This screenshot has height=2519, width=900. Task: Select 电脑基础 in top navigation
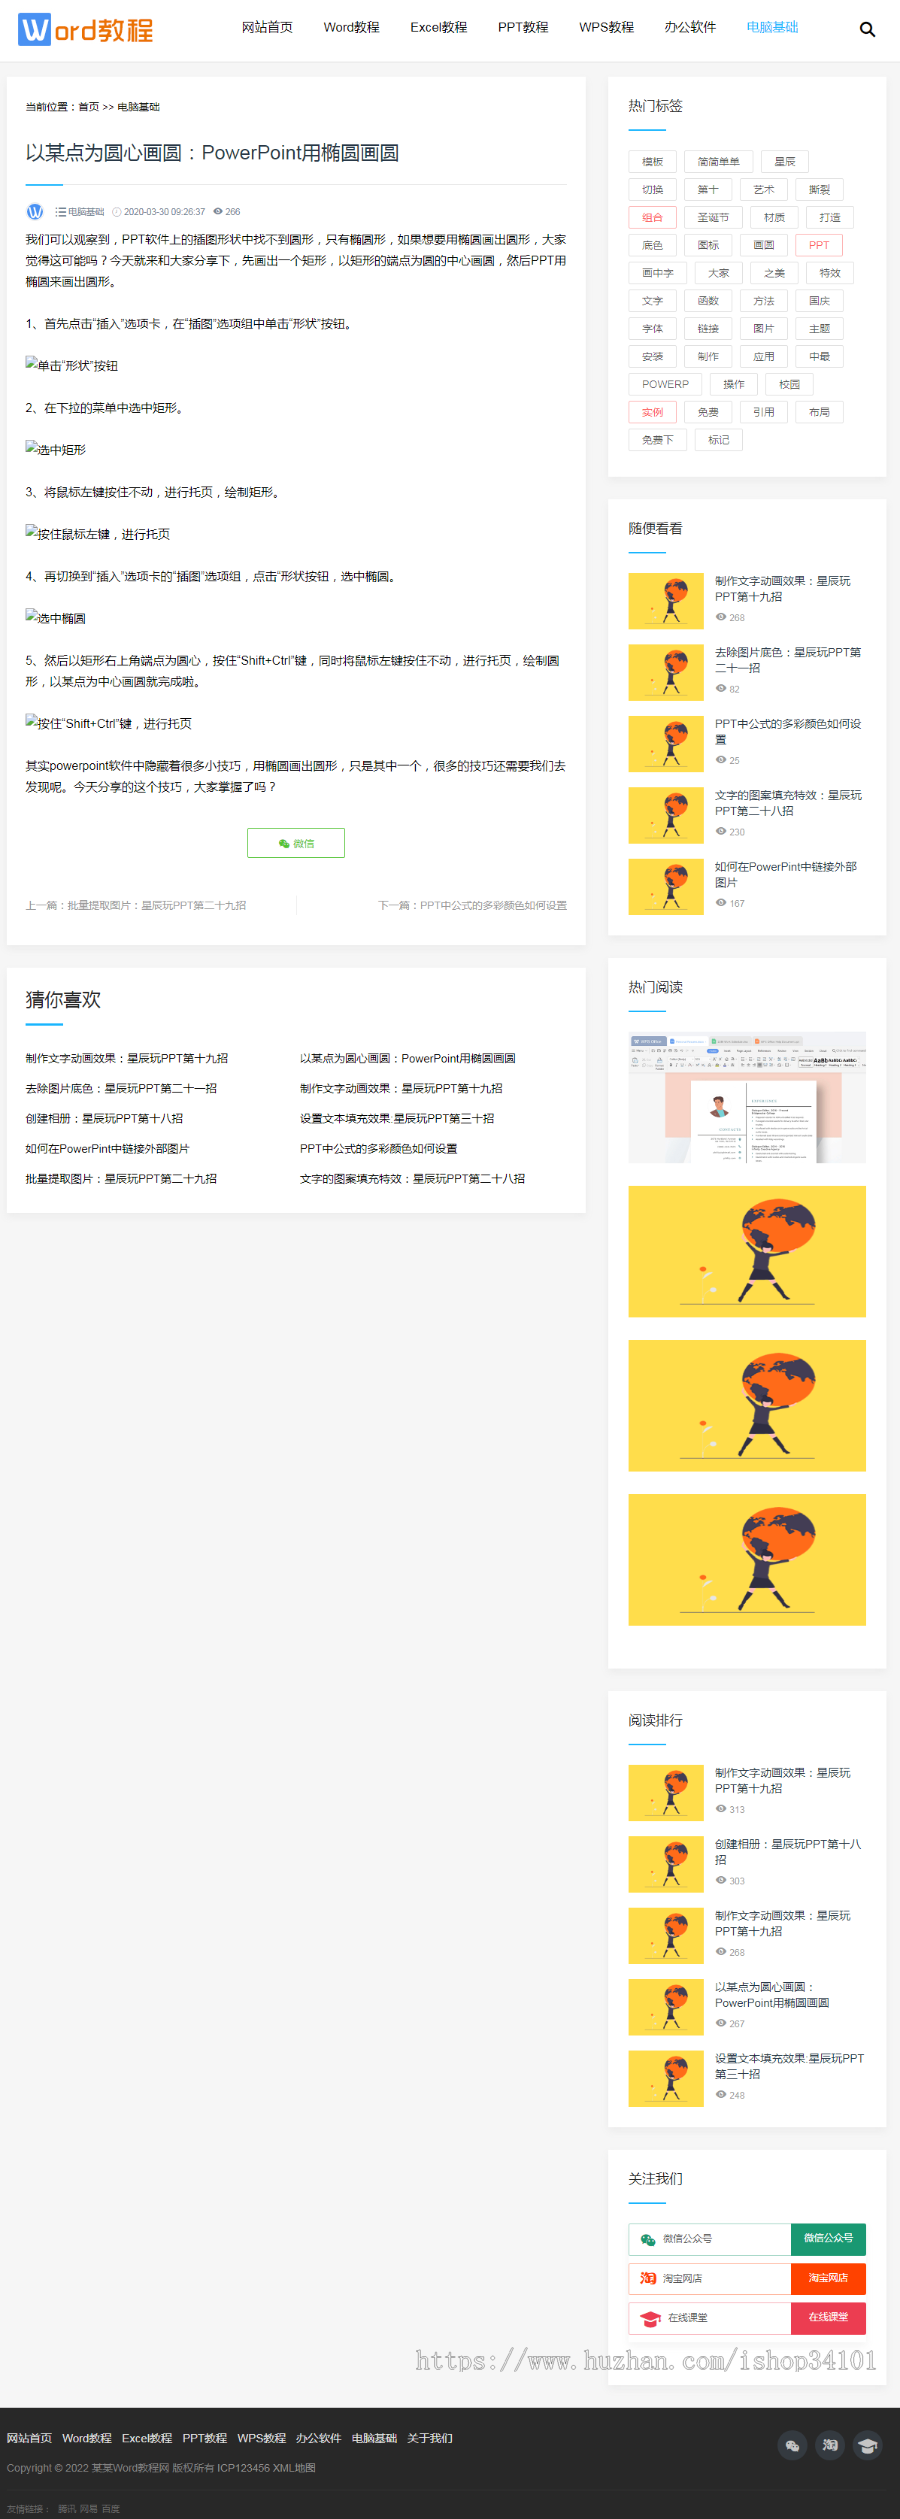tap(772, 28)
